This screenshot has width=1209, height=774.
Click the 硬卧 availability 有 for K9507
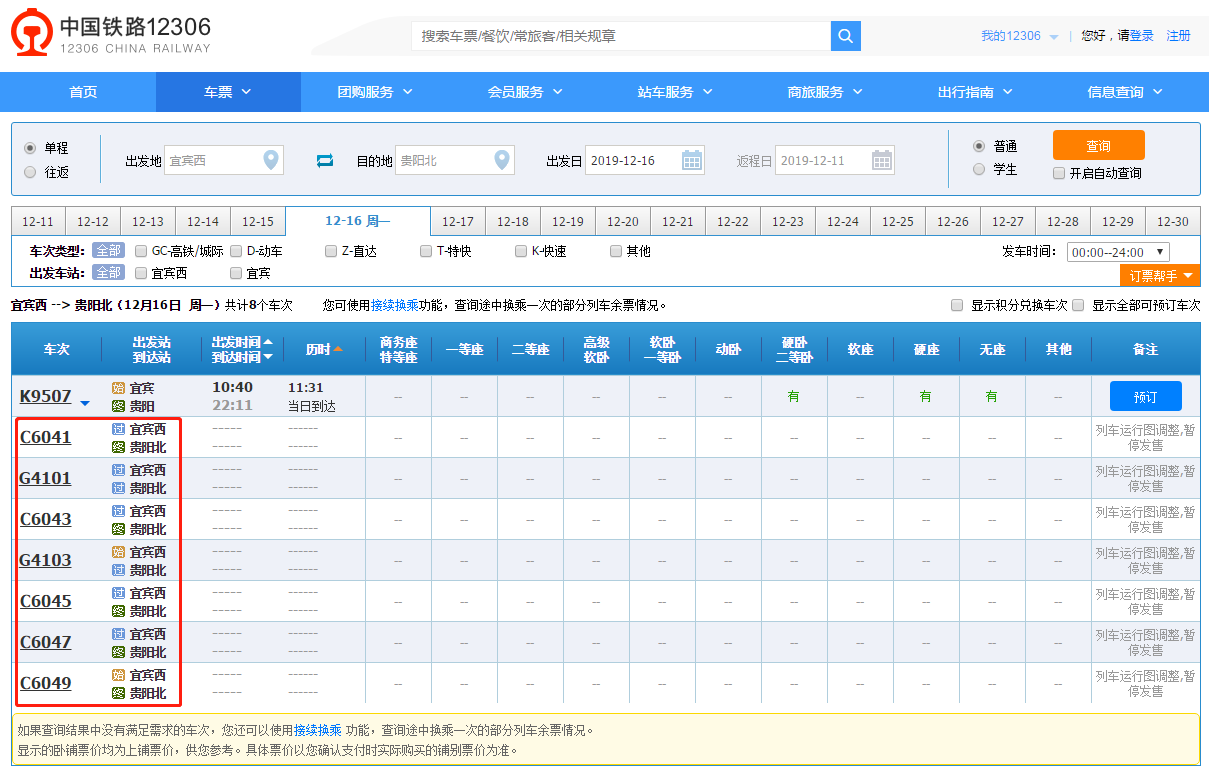[x=793, y=396]
